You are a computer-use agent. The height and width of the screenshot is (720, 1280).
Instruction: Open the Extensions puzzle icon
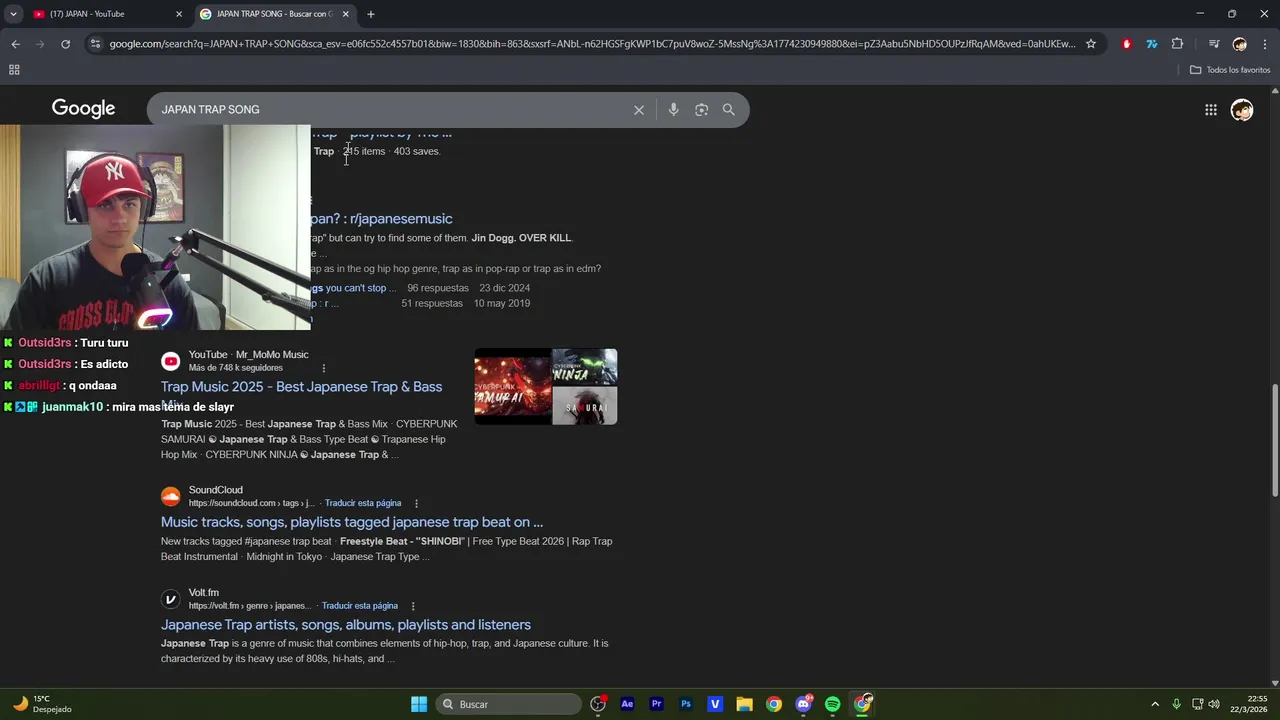(1177, 44)
